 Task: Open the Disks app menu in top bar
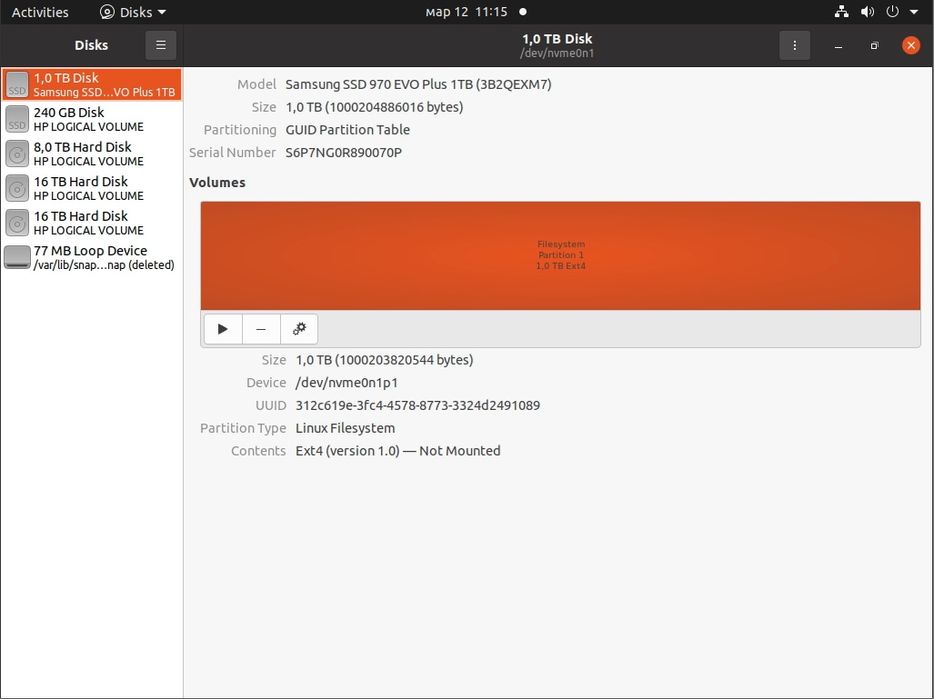tap(132, 12)
